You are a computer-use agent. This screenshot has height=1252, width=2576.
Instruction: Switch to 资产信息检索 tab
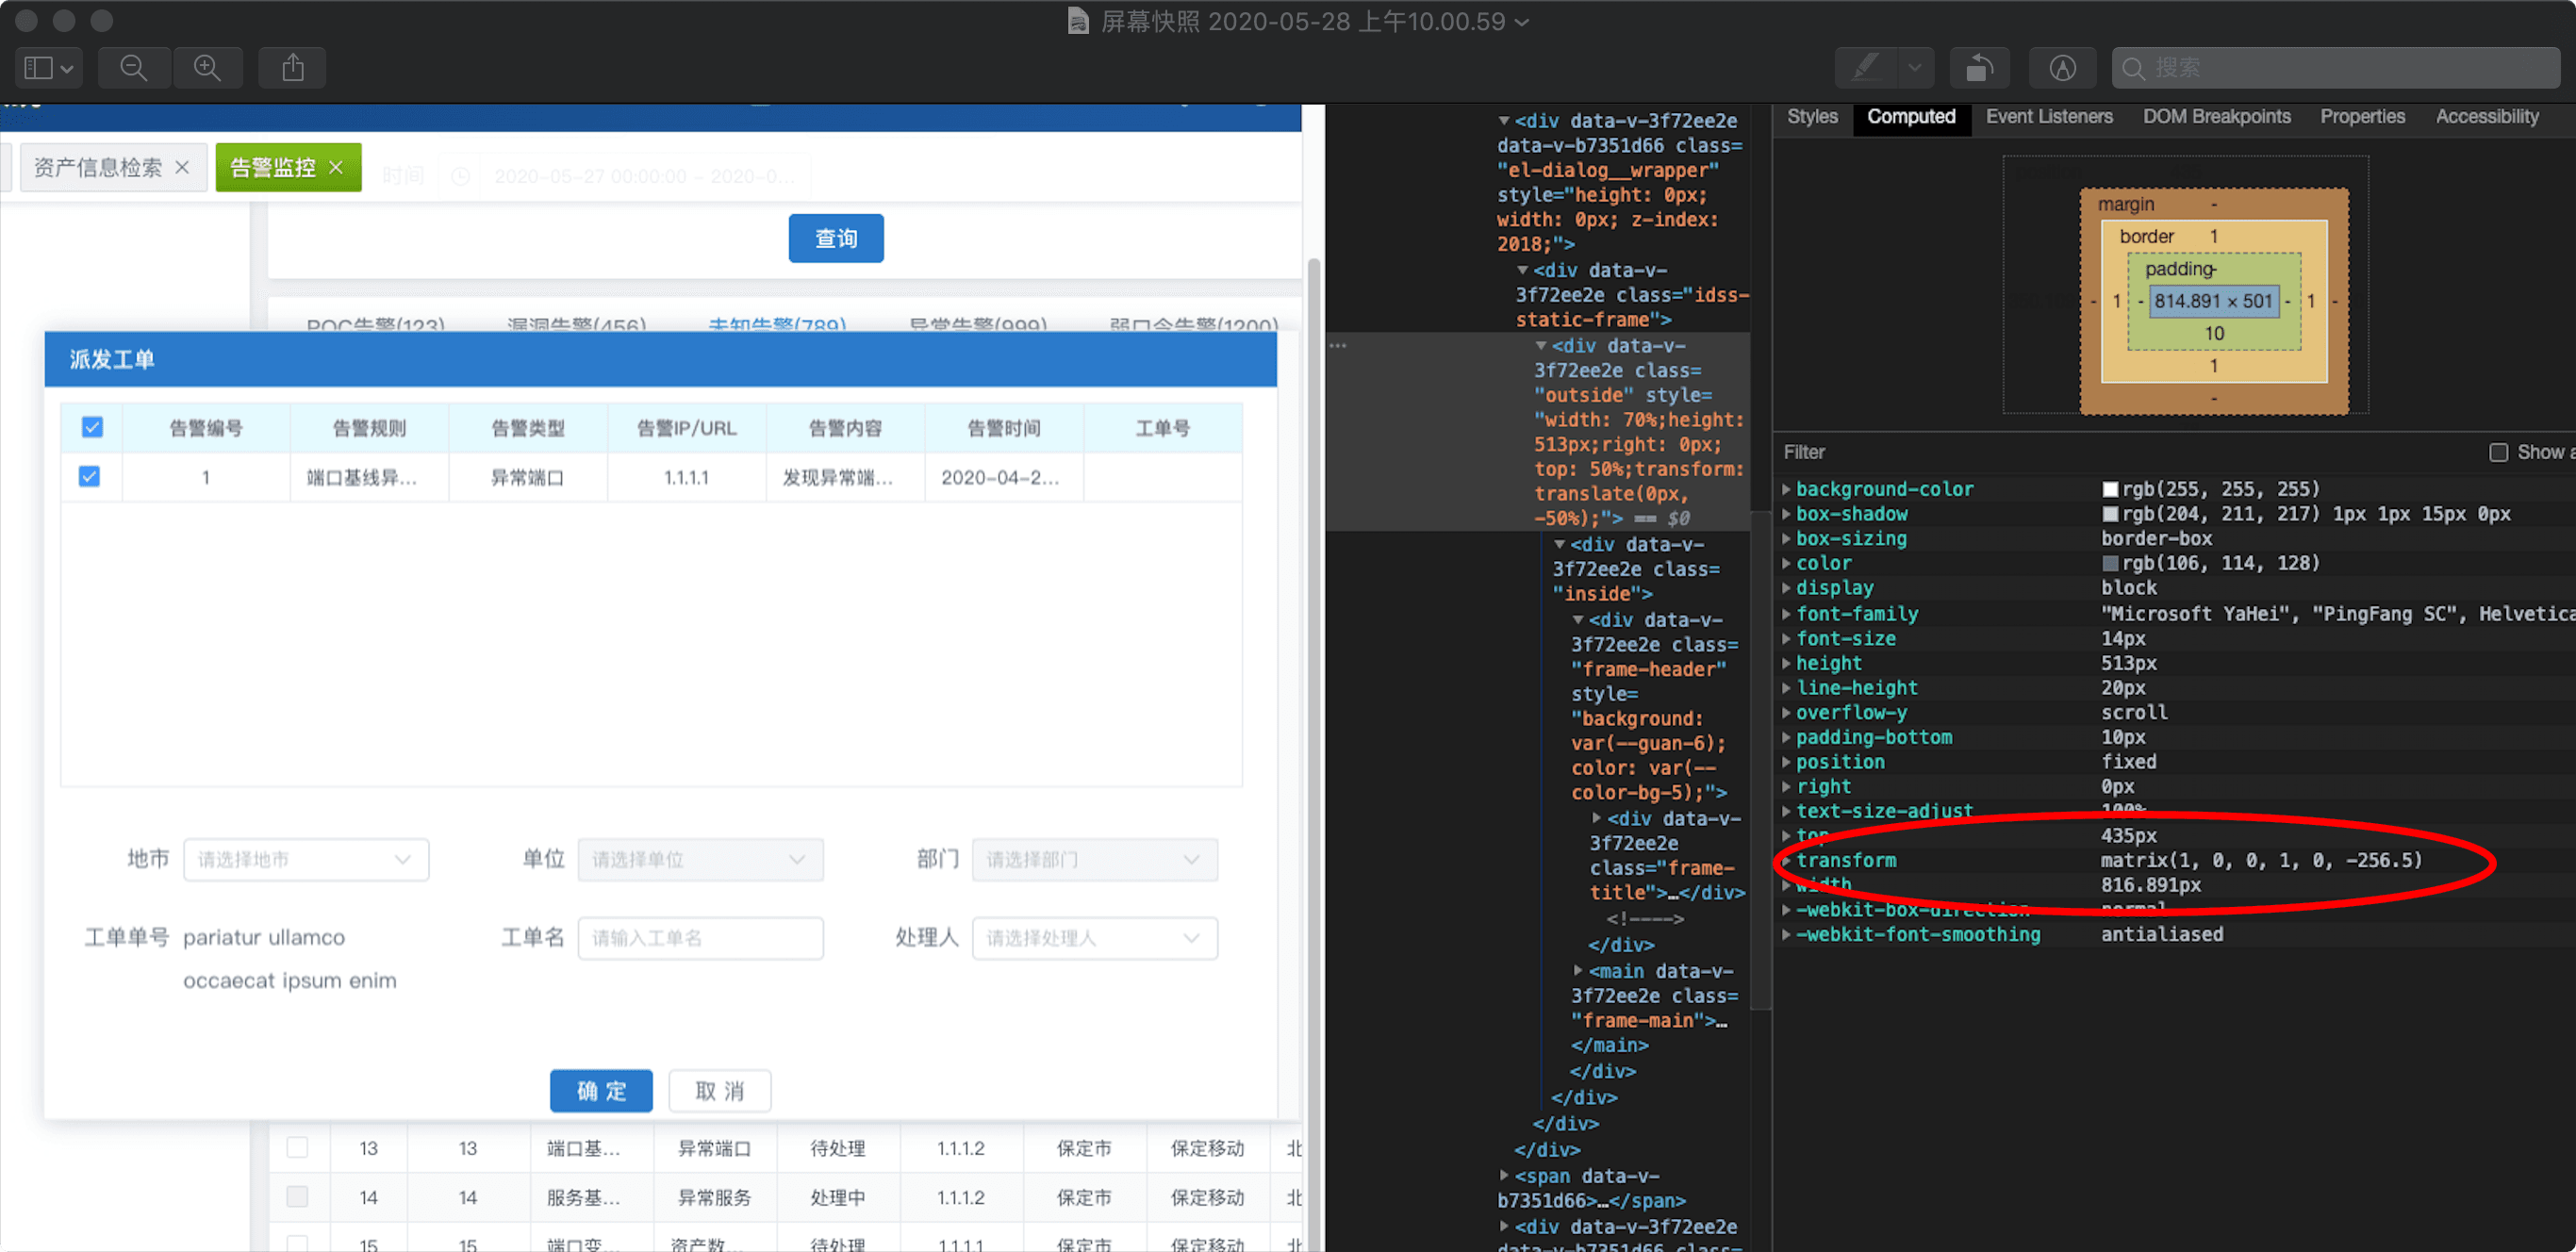[98, 167]
